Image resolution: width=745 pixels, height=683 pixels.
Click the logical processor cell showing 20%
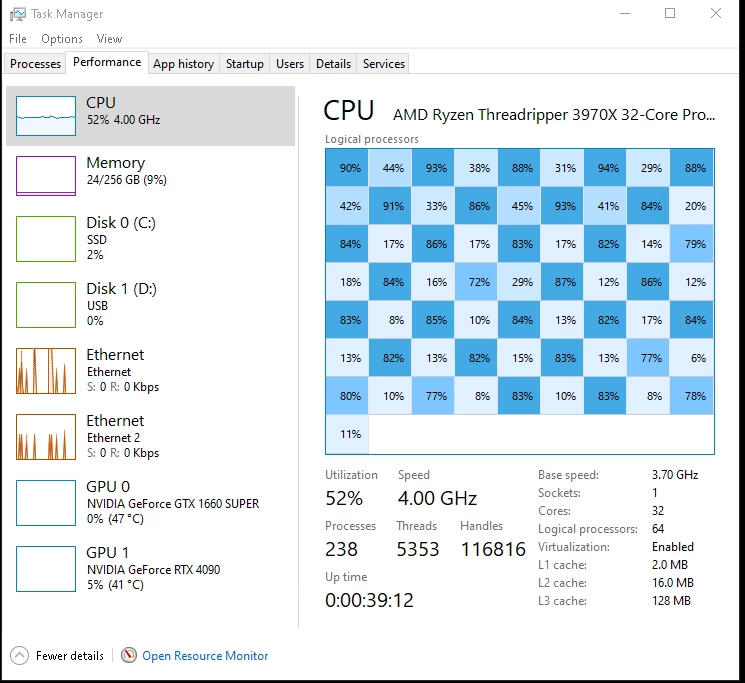pyautogui.click(x=692, y=206)
